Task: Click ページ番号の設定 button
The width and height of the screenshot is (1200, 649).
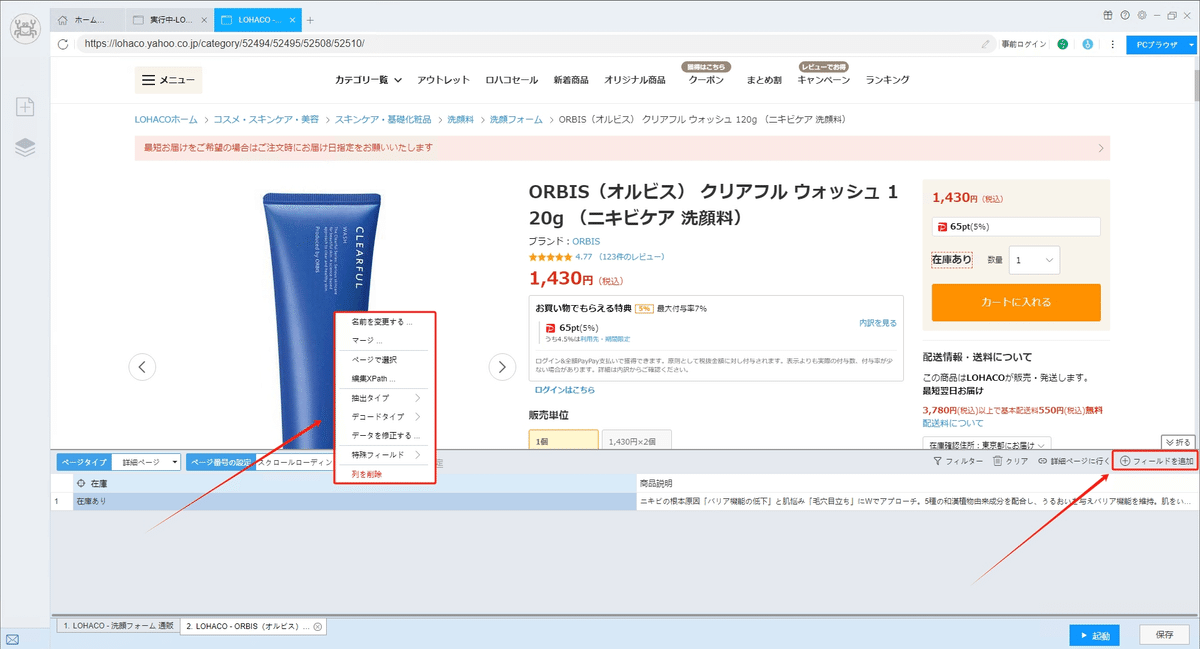Action: pyautogui.click(x=221, y=462)
